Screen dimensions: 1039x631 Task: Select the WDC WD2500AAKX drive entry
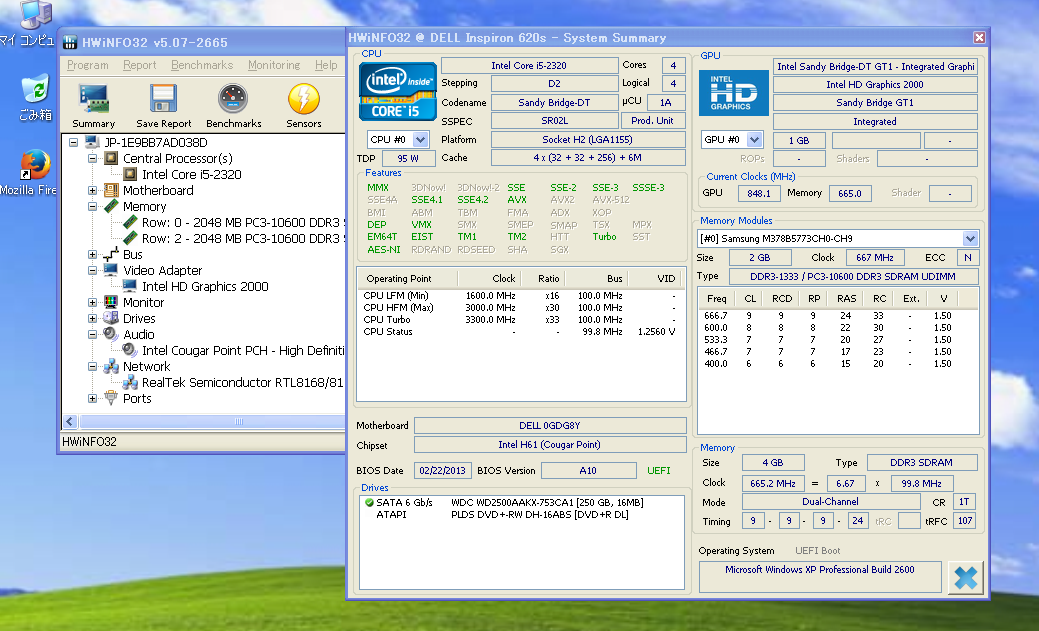click(547, 502)
